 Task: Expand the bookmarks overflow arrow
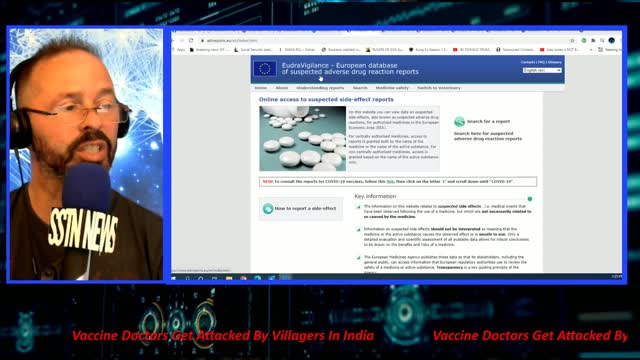591,50
